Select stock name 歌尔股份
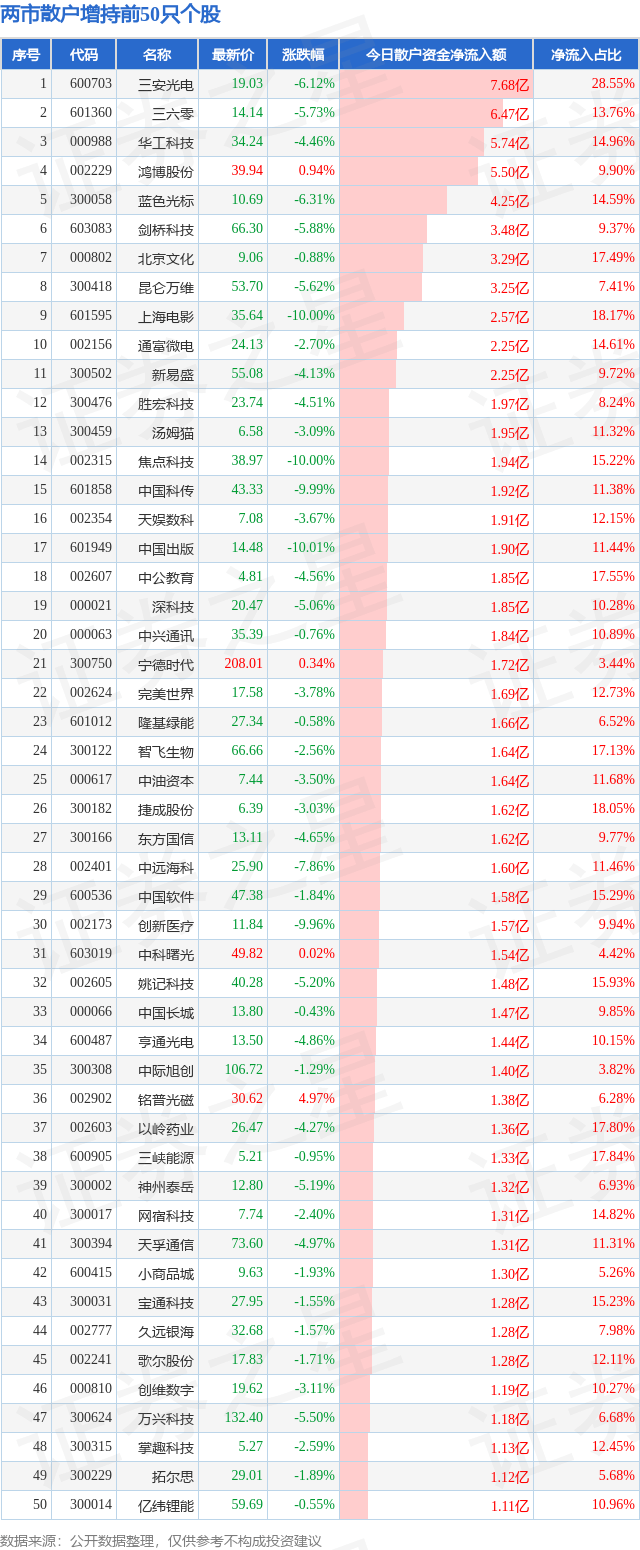The height and width of the screenshot is (1550, 640). [x=166, y=1360]
